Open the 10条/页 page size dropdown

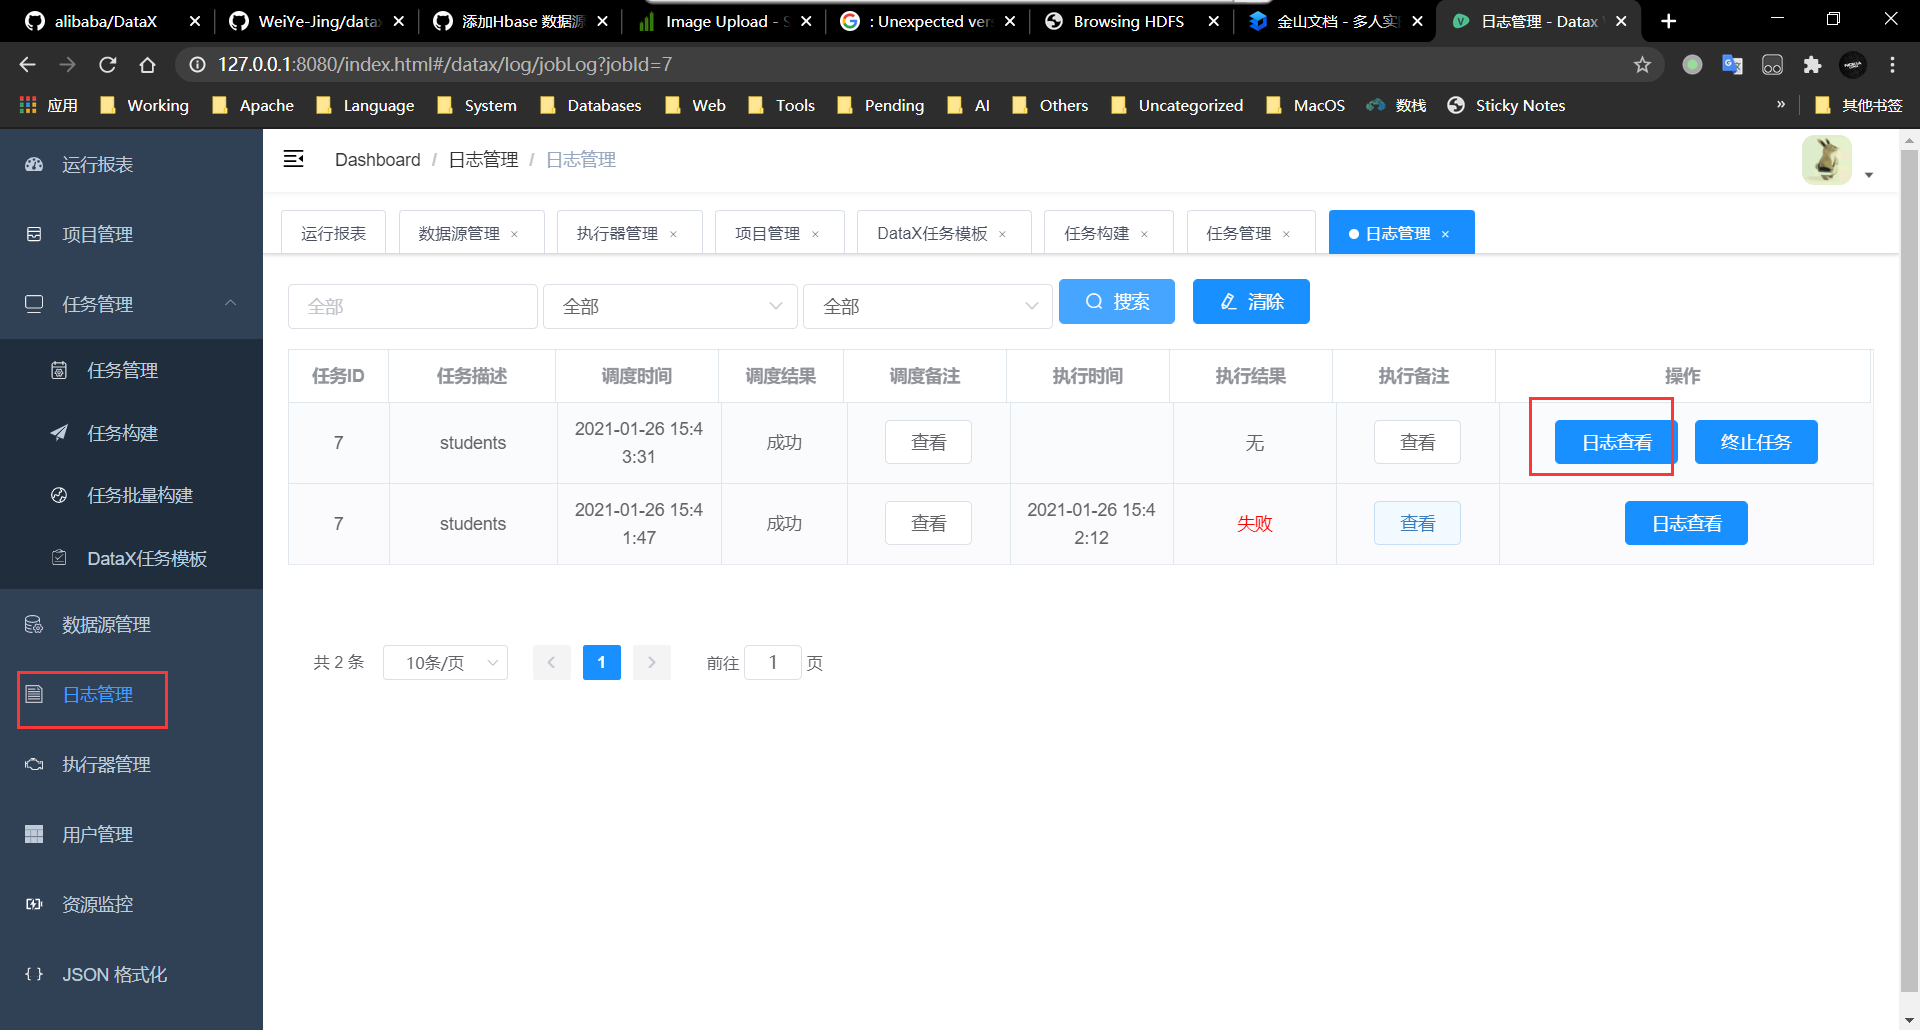(x=445, y=662)
